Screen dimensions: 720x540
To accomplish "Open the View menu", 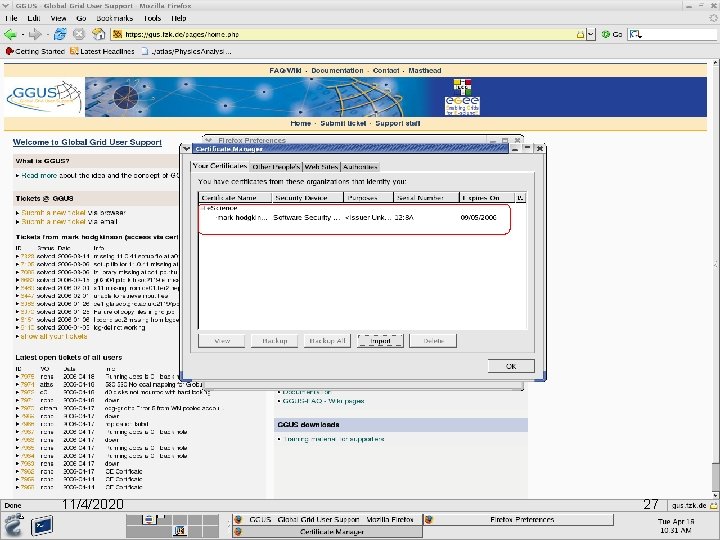I will tap(58, 18).
